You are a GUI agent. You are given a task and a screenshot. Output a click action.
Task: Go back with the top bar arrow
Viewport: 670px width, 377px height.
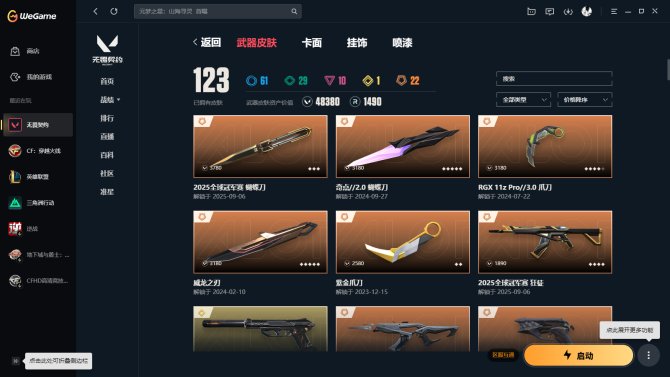[x=95, y=12]
